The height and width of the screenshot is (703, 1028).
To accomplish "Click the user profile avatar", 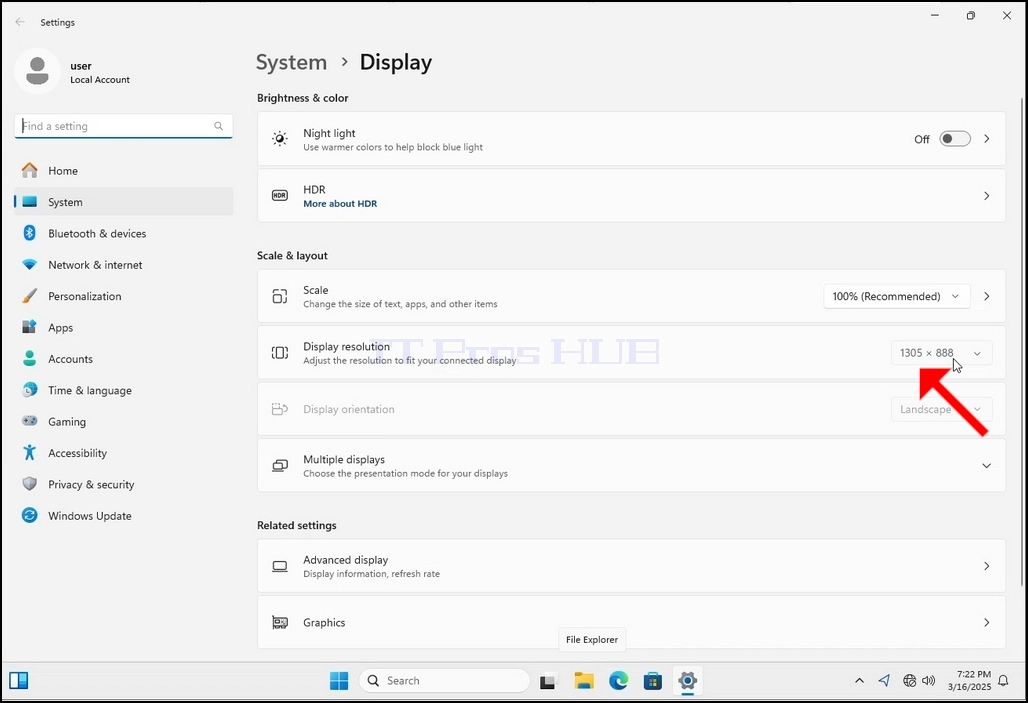I will 37,71.
